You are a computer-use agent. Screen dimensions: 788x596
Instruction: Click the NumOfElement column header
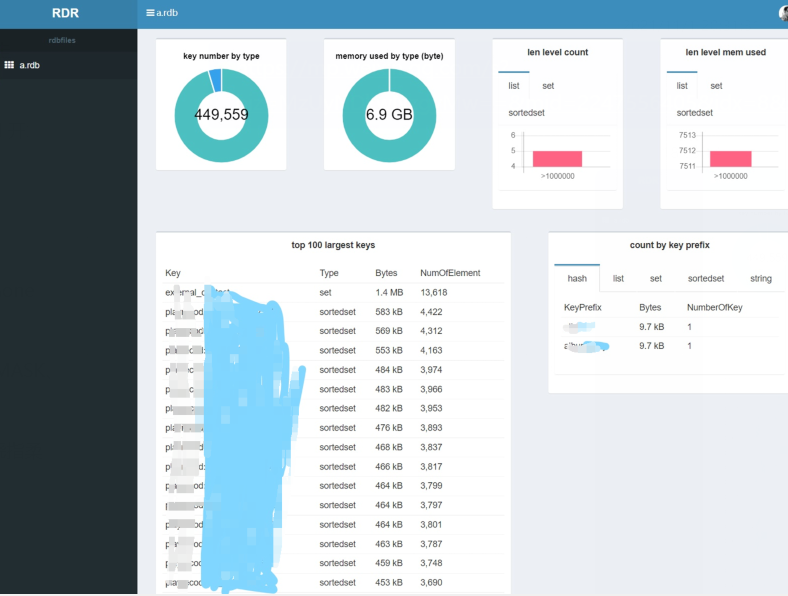pos(450,273)
